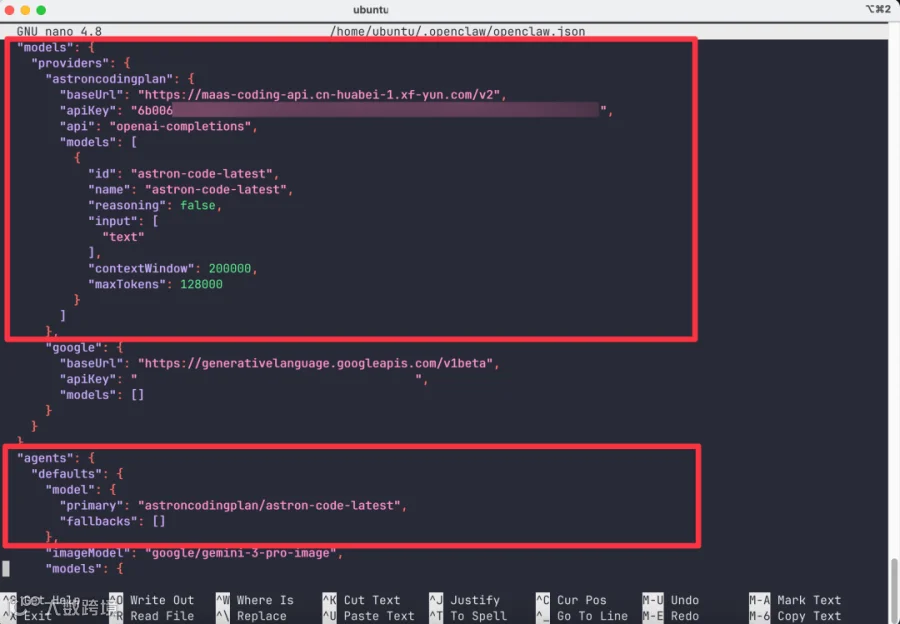
Task: Click the "primary" model value line
Action: (233, 505)
